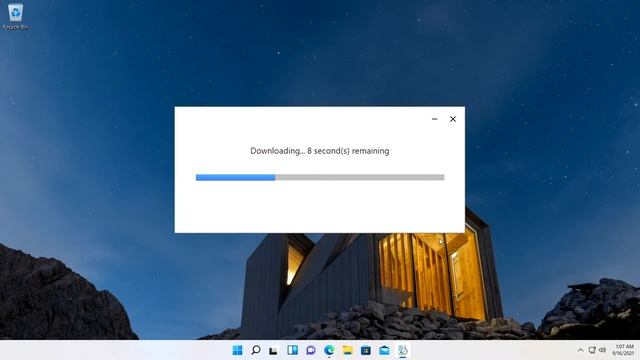Open File Explorer from the taskbar
This screenshot has width=640, height=360.
(347, 350)
